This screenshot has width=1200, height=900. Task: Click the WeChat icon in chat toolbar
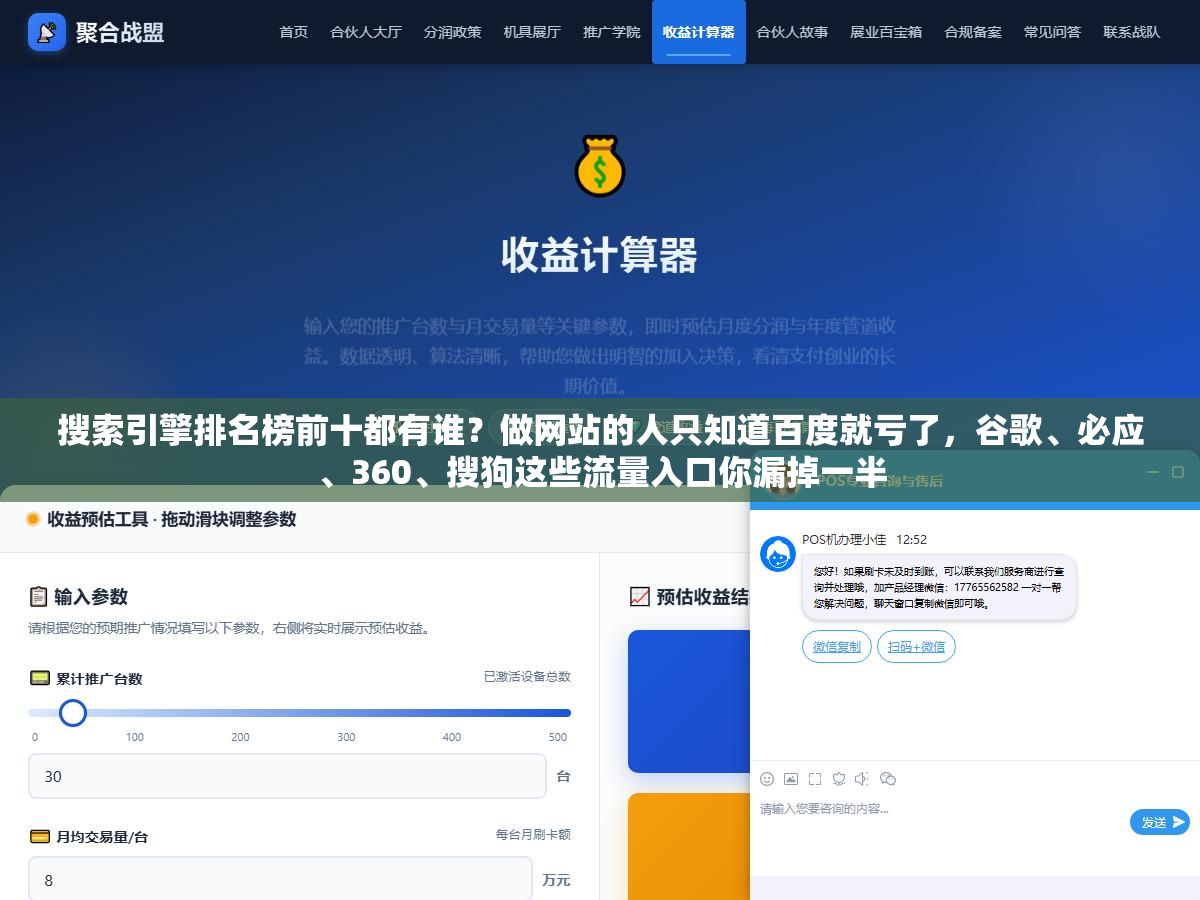[887, 779]
